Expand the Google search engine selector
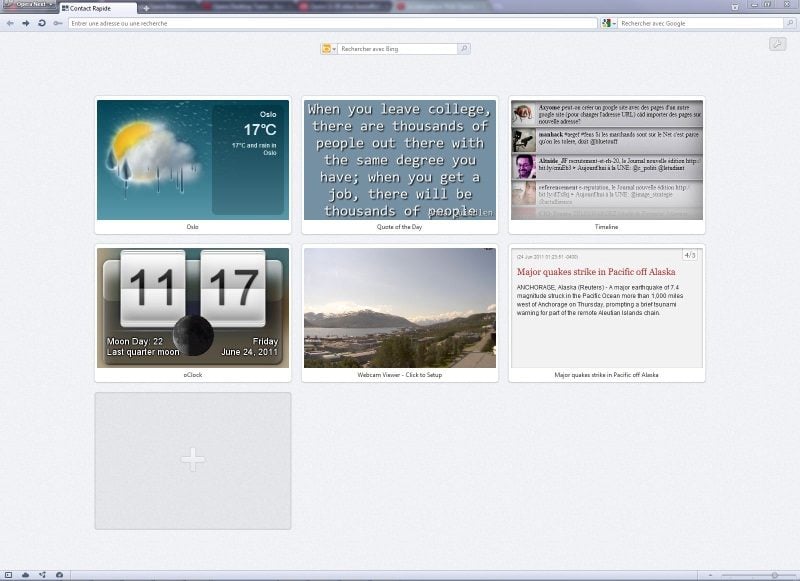 click(x=609, y=23)
